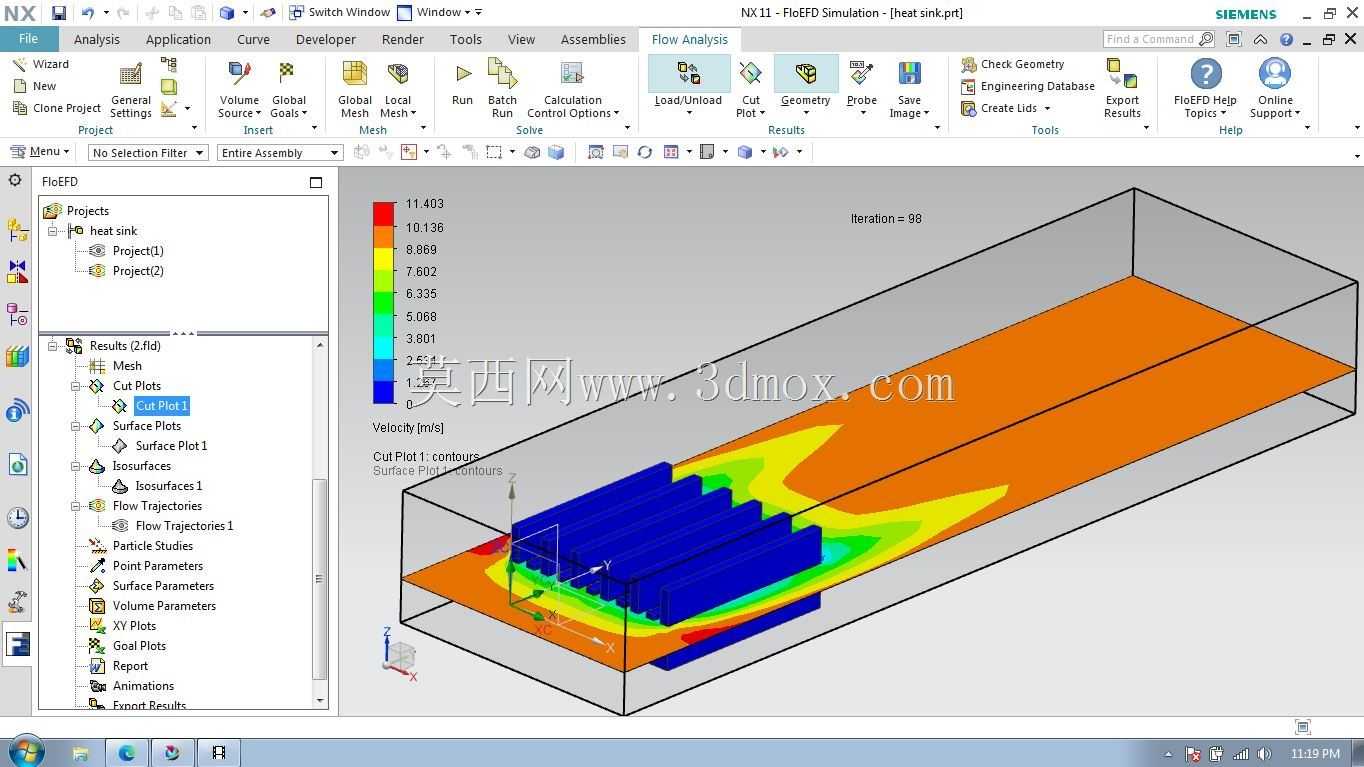Open the Menu dropdown

coord(40,152)
